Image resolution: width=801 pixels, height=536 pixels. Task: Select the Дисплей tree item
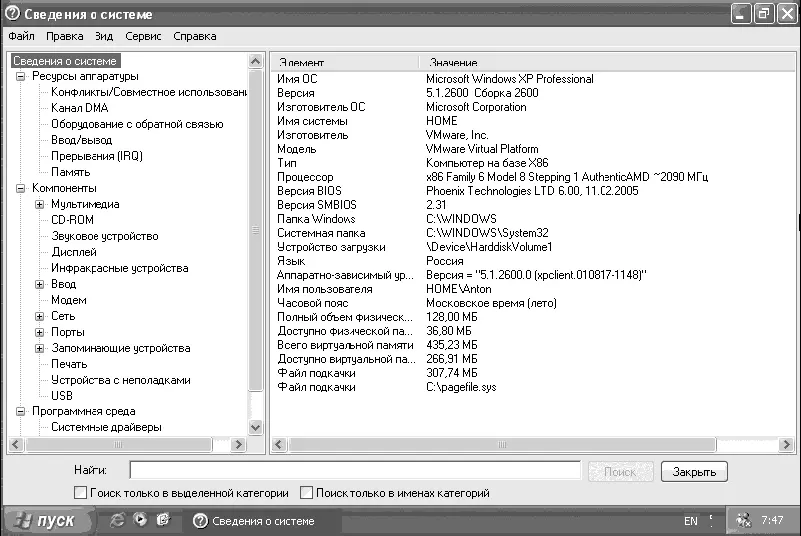pos(74,252)
